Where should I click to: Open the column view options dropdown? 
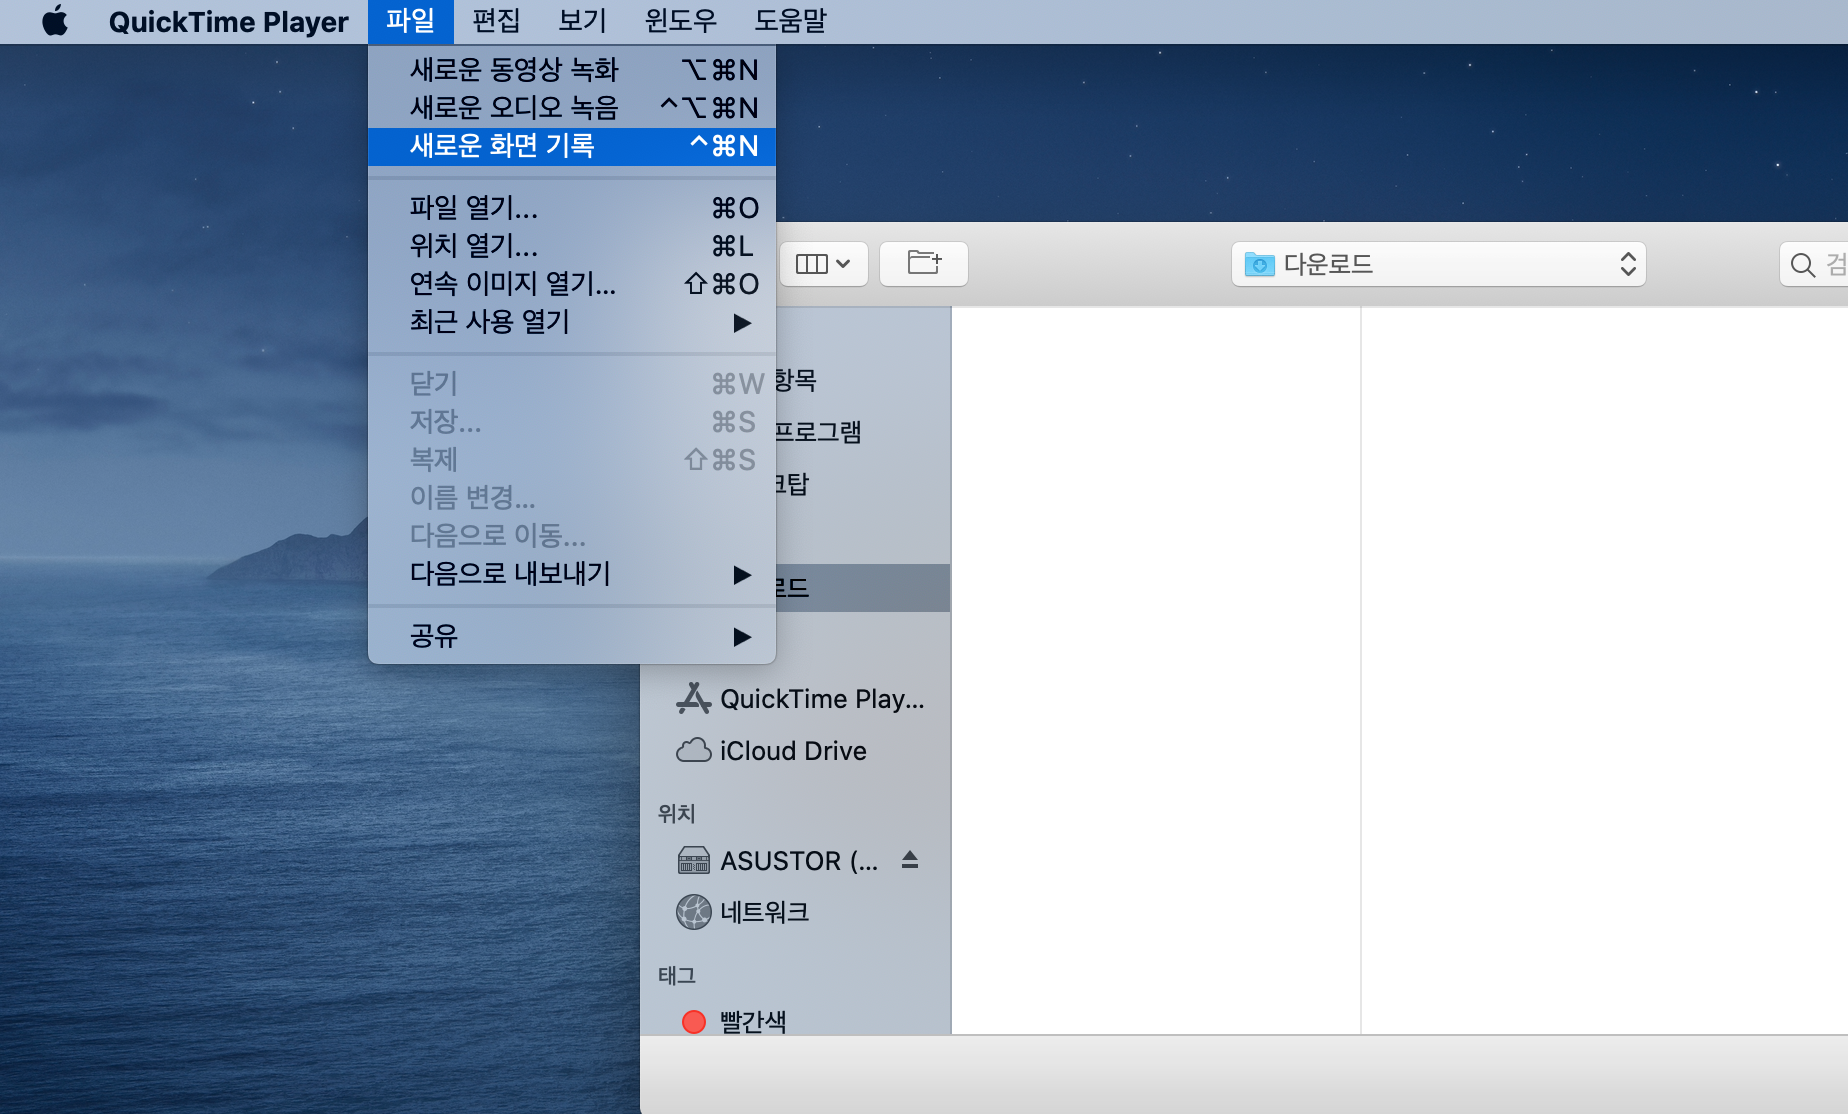point(823,264)
